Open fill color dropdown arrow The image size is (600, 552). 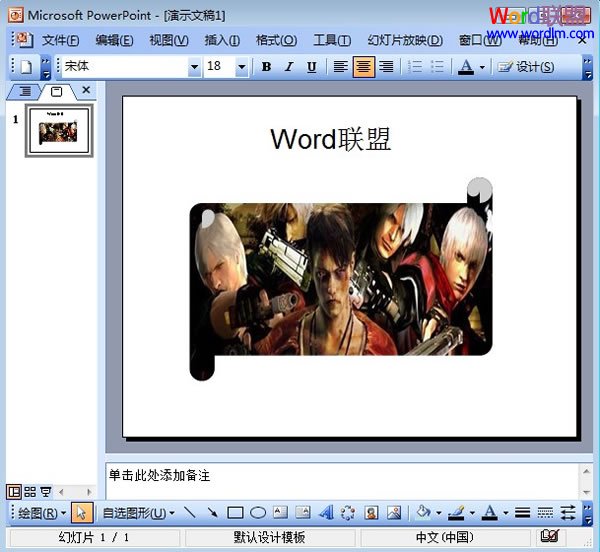coord(439,513)
